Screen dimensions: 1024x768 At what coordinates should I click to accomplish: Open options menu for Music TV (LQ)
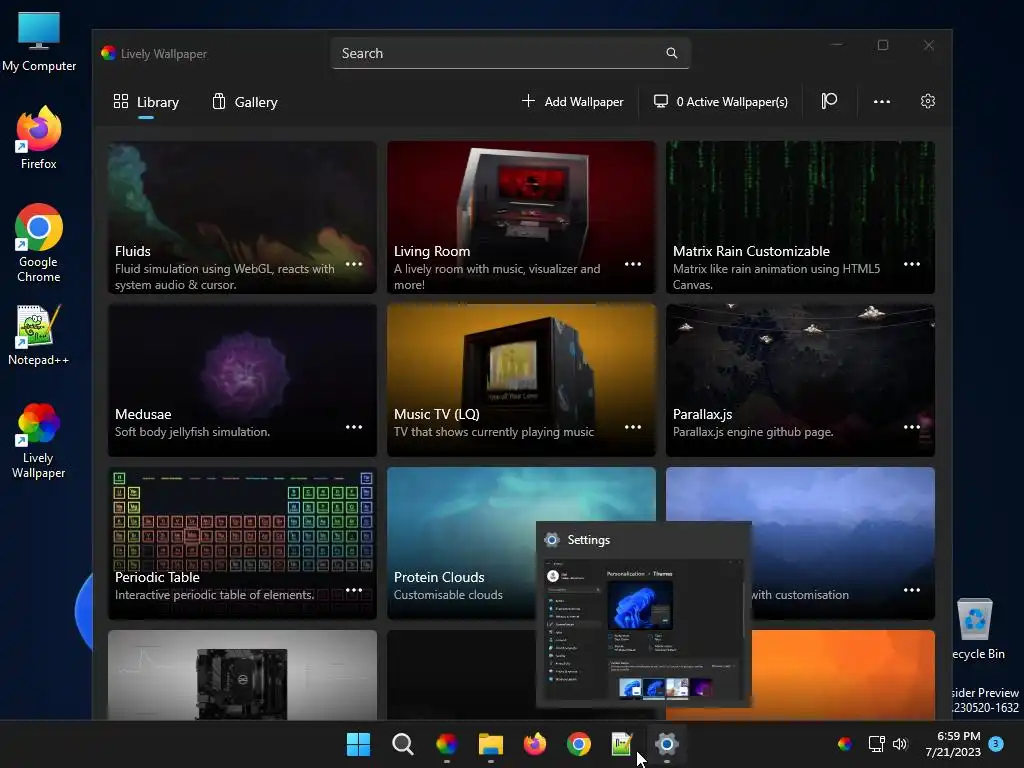(x=633, y=427)
